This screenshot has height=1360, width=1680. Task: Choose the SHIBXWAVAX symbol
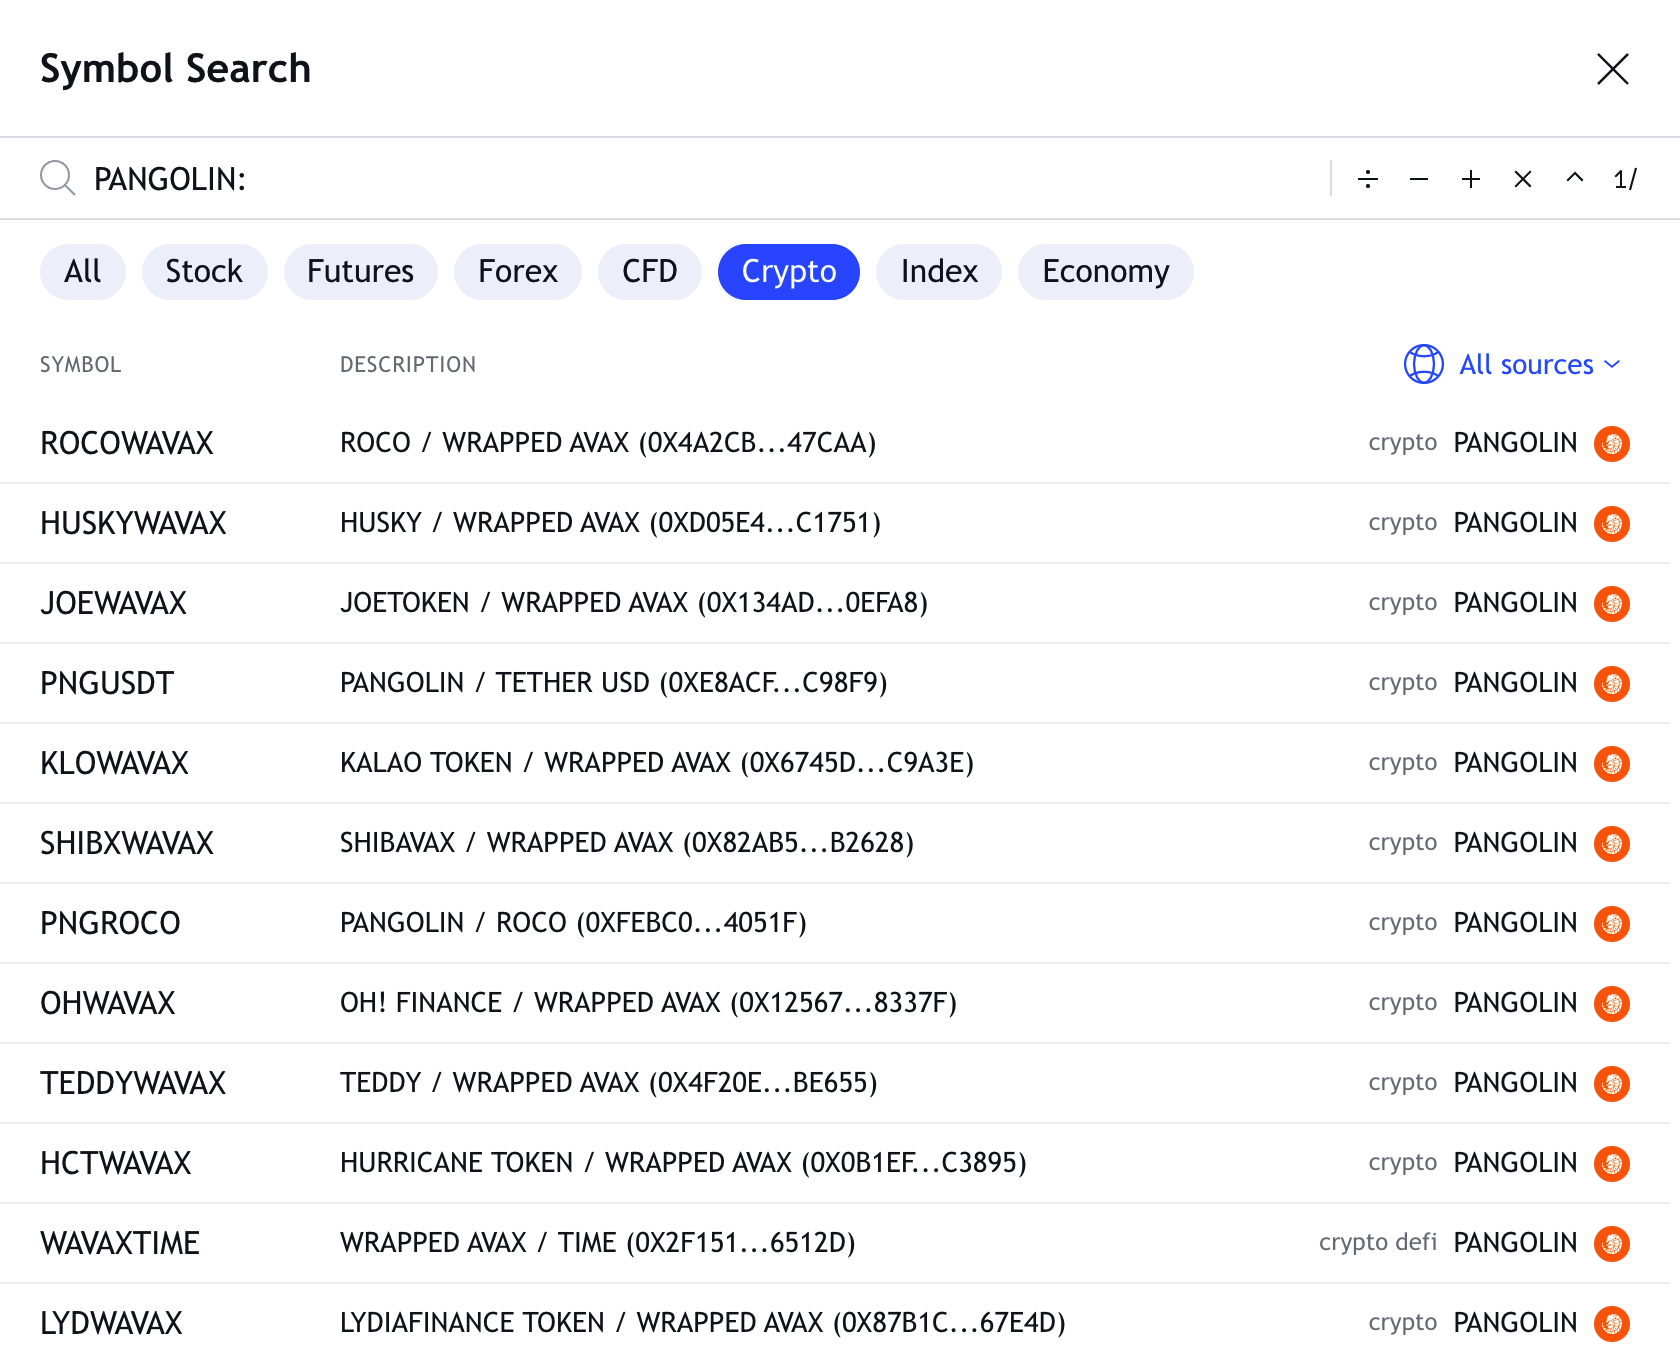tap(127, 843)
